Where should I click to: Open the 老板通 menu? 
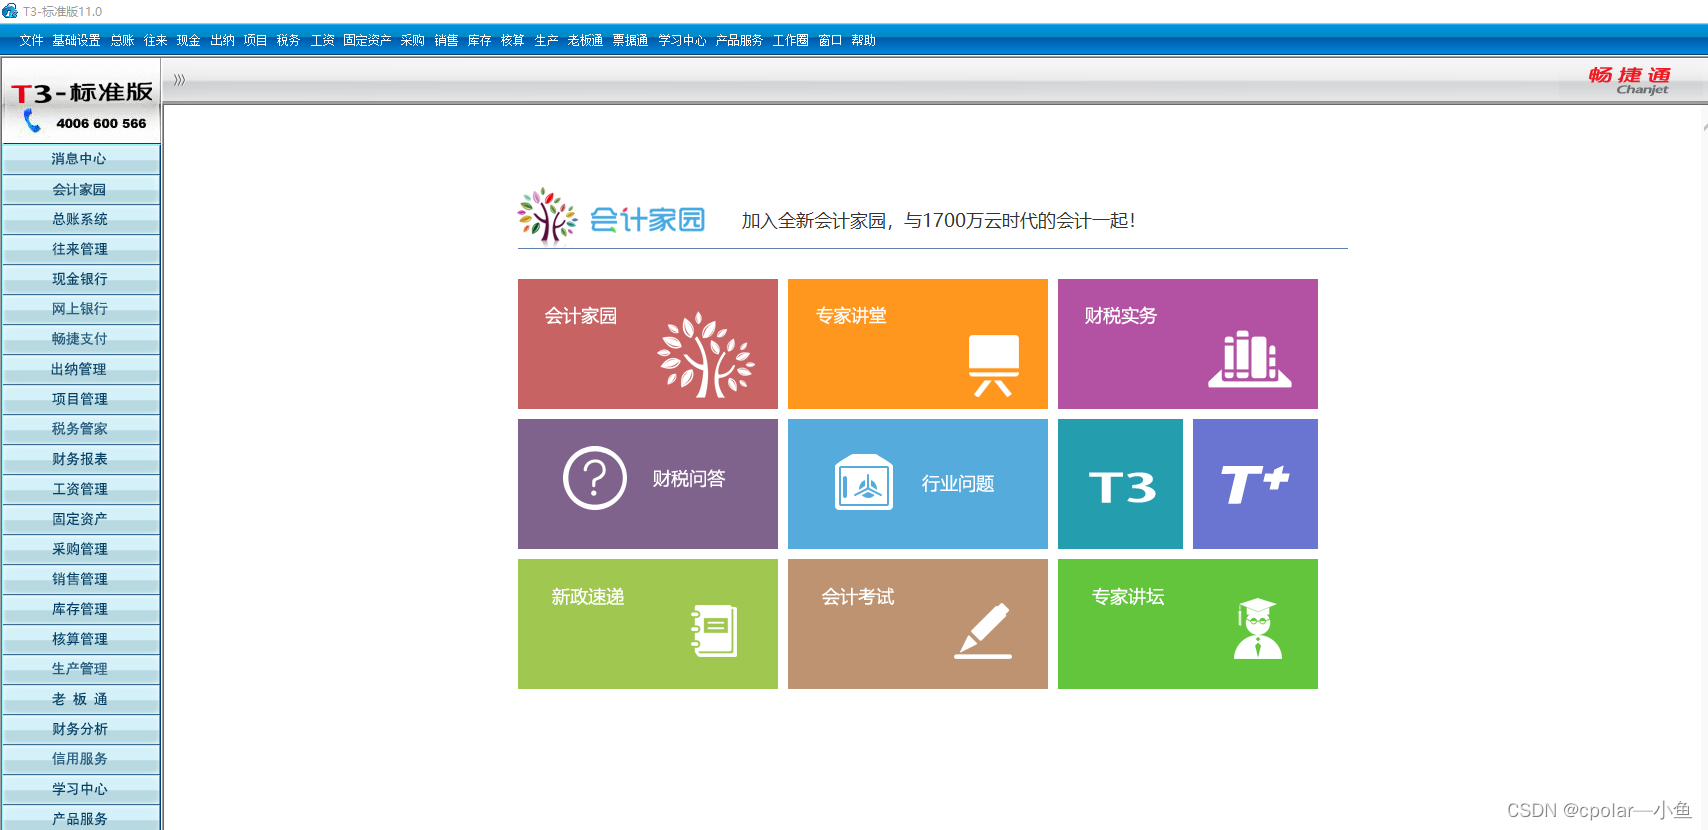pos(585,40)
